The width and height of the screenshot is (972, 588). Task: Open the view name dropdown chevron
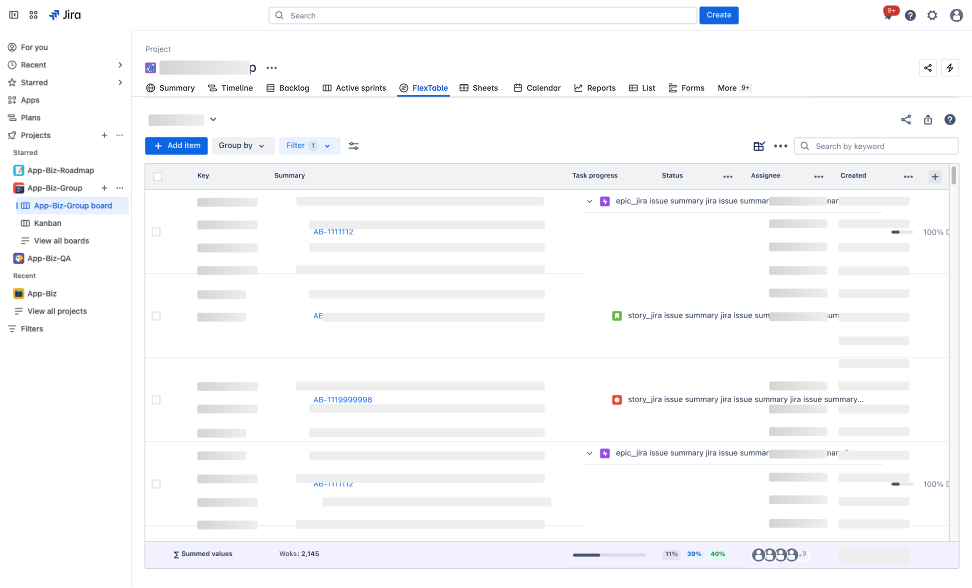(x=213, y=120)
